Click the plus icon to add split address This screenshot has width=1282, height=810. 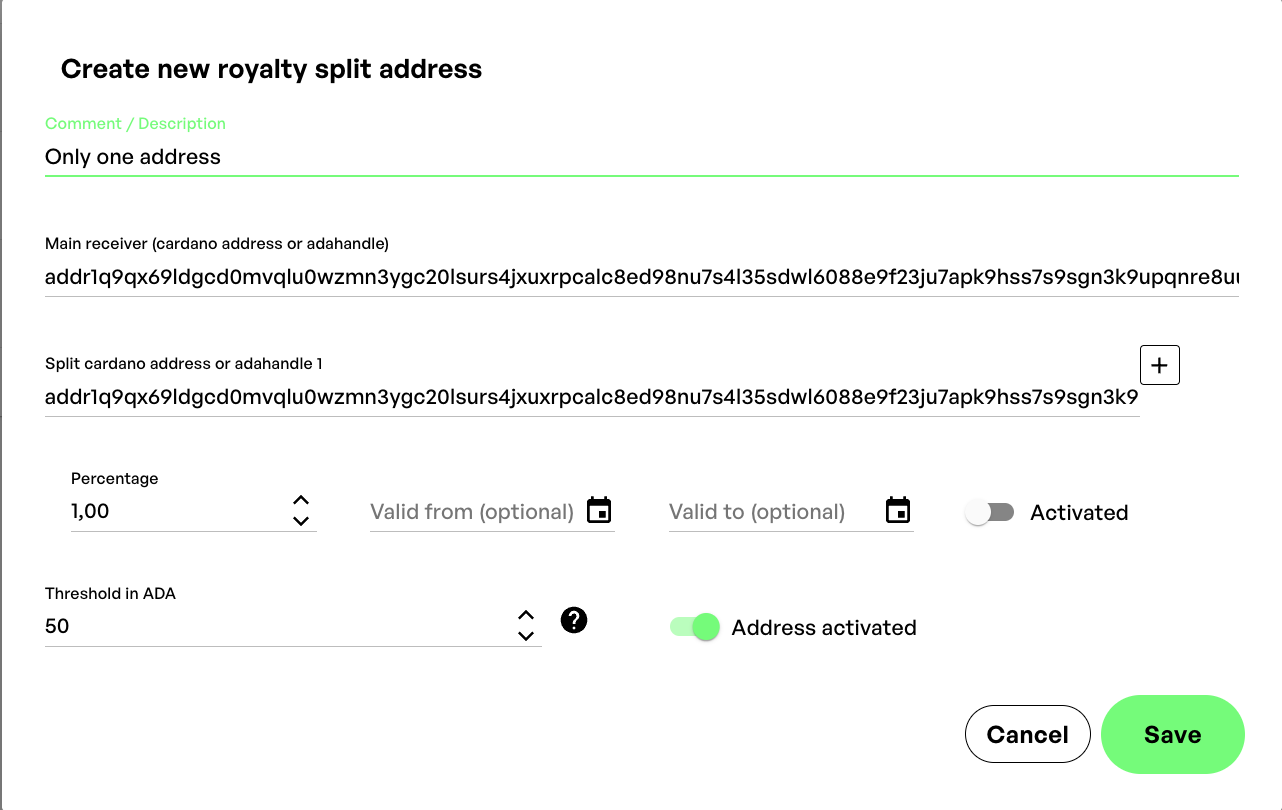1160,365
